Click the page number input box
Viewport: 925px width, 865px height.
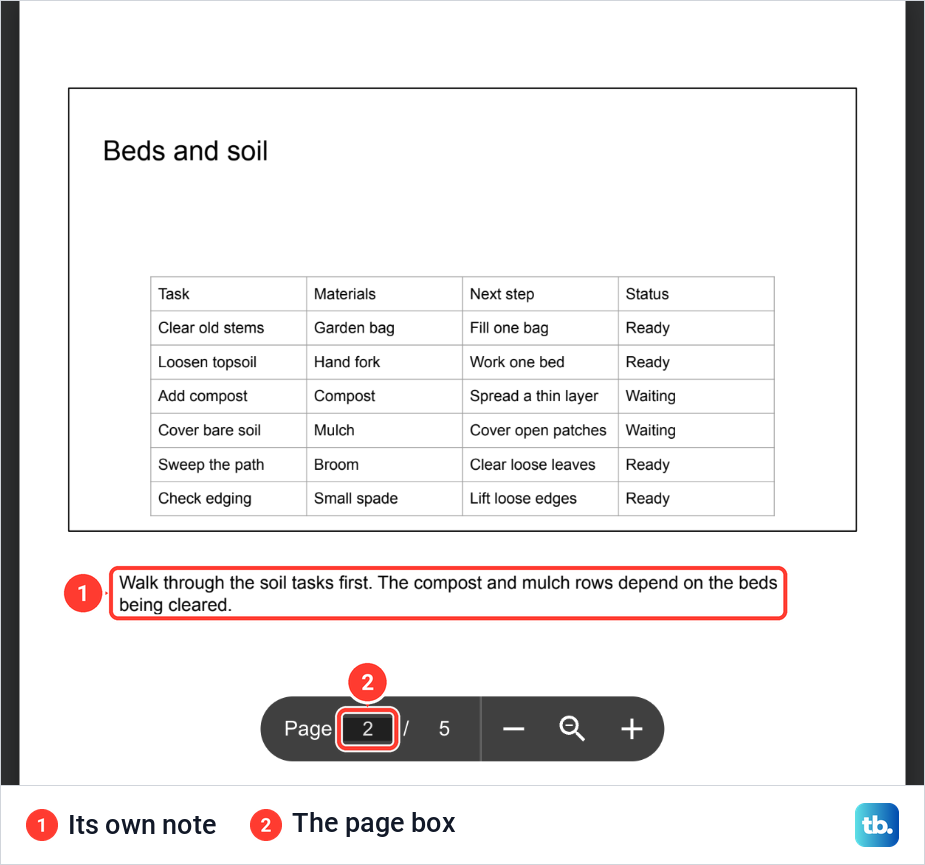tap(368, 729)
